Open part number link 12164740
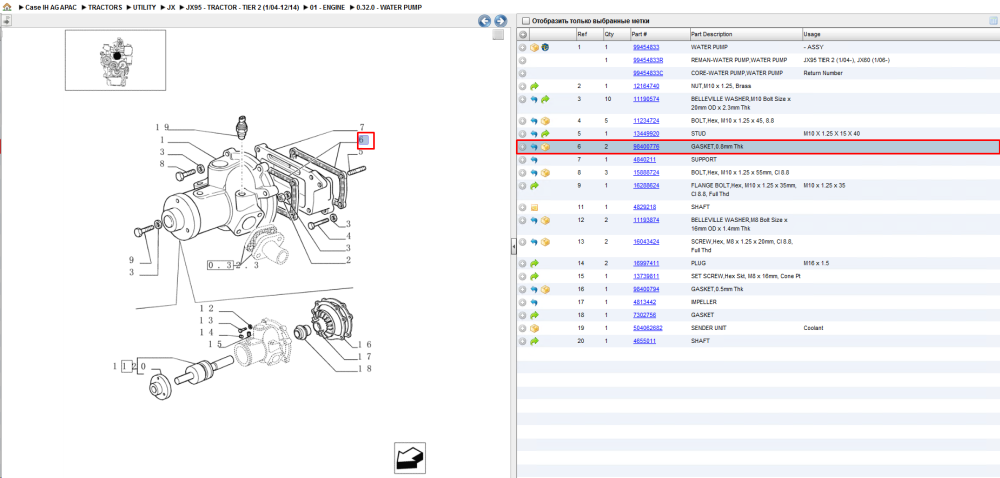 tap(645, 86)
